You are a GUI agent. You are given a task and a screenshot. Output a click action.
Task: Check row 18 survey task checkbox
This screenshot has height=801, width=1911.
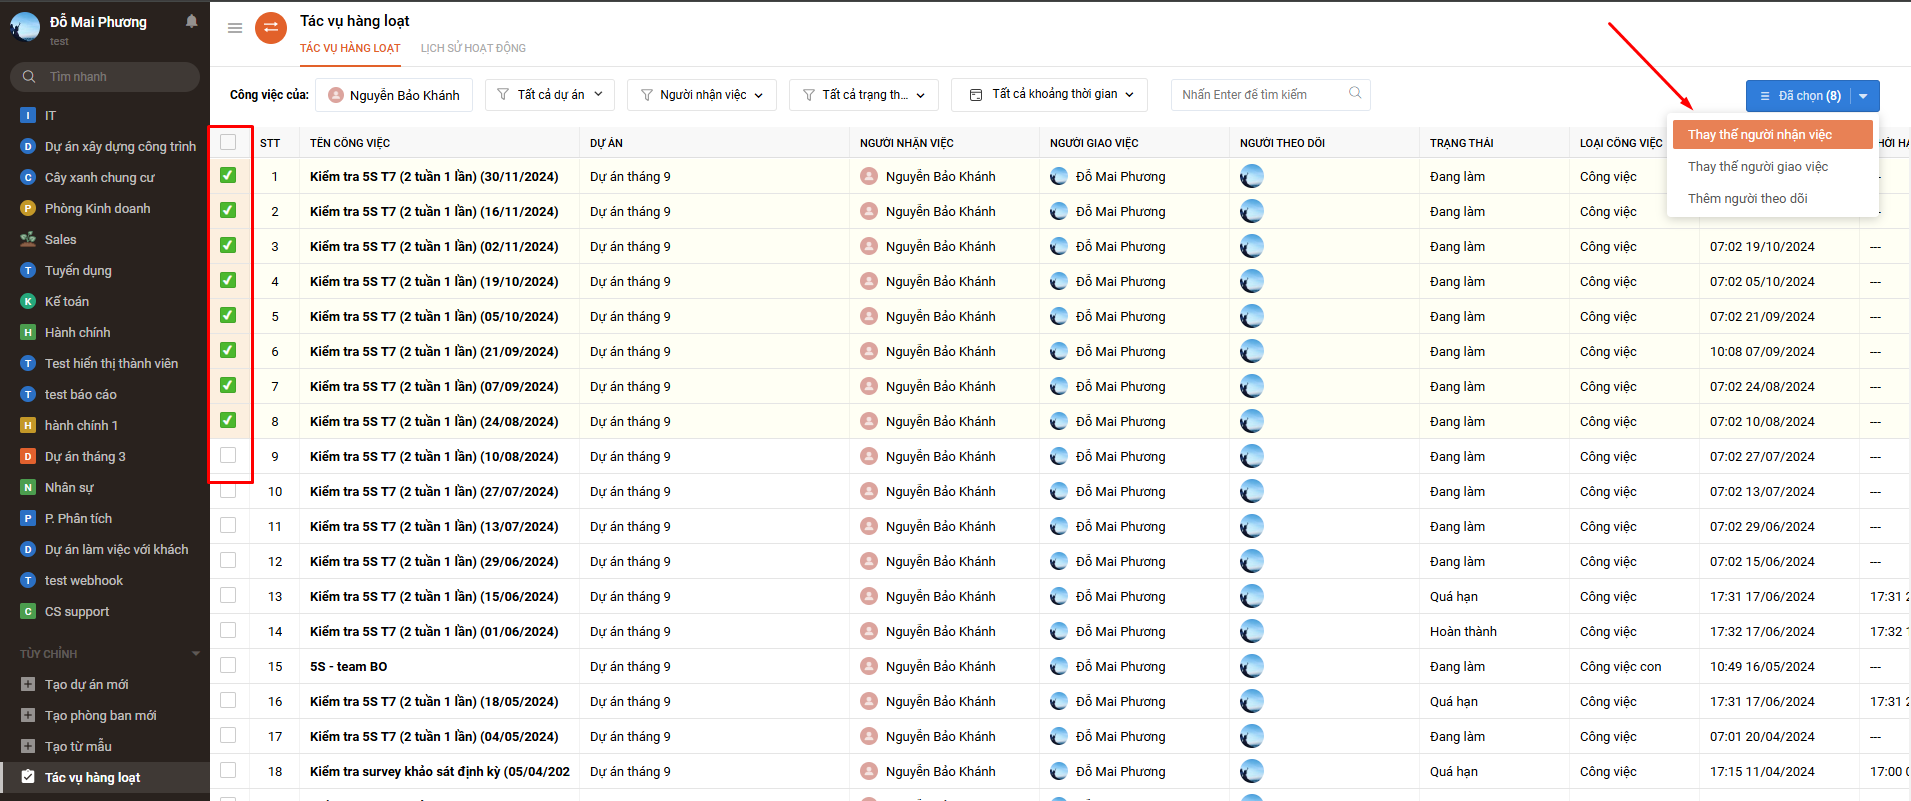click(x=228, y=770)
